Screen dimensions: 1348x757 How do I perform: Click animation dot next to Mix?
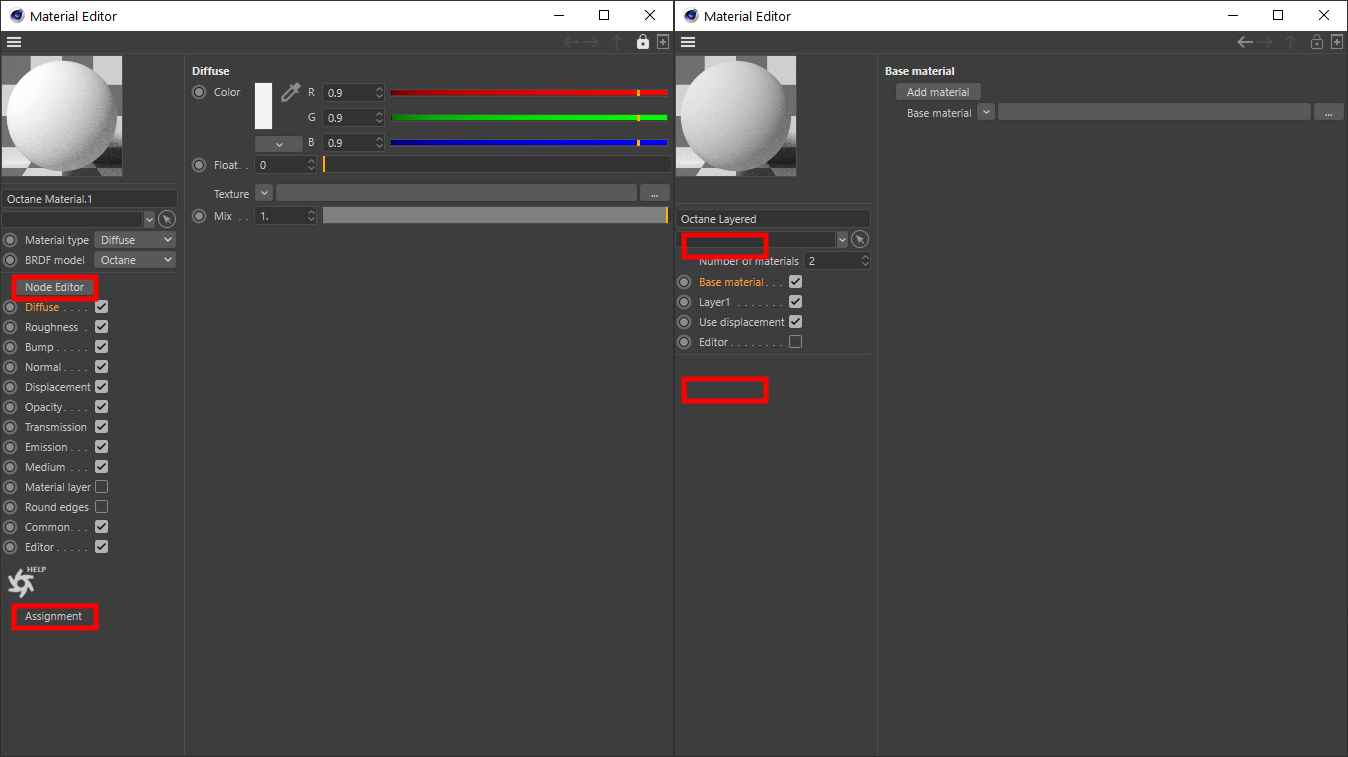coord(199,216)
